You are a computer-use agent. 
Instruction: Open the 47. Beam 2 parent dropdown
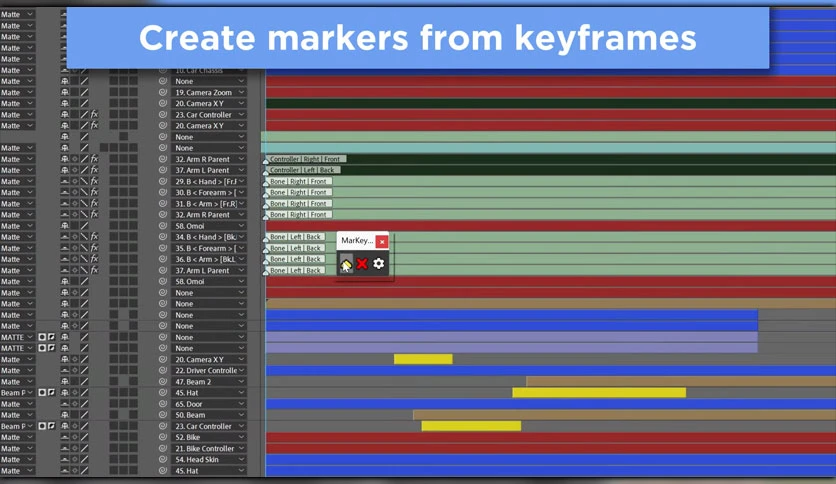pyautogui.click(x=208, y=382)
